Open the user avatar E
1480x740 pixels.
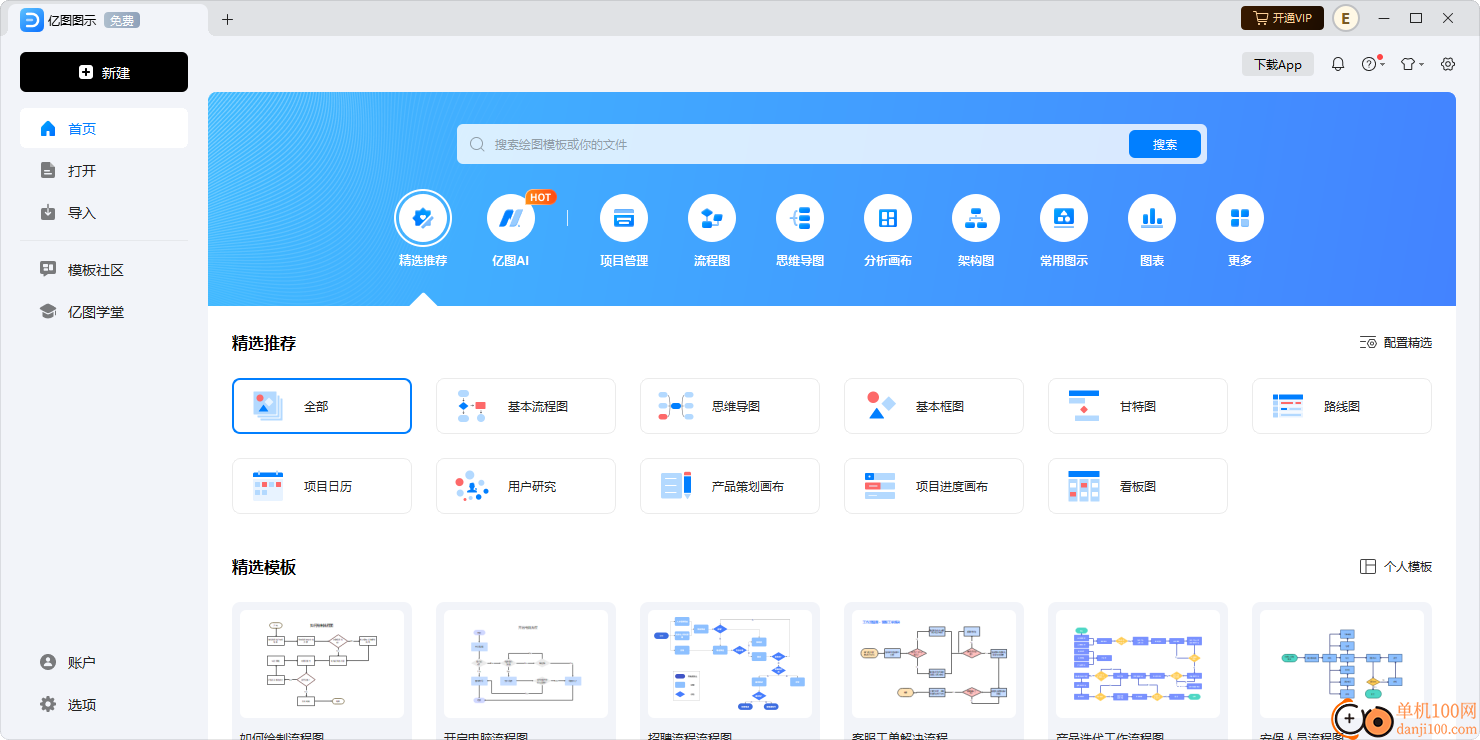click(x=1346, y=18)
